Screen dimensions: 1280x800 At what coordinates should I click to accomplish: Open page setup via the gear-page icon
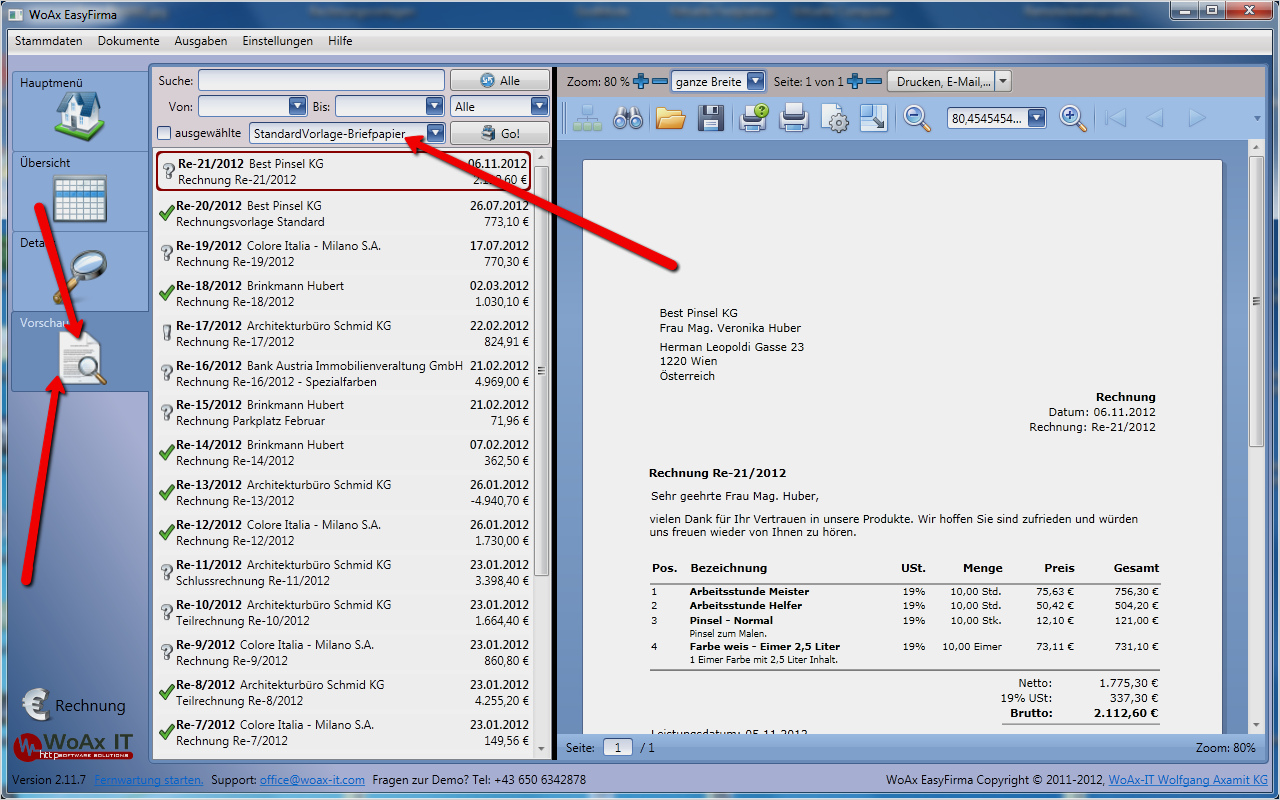(834, 118)
